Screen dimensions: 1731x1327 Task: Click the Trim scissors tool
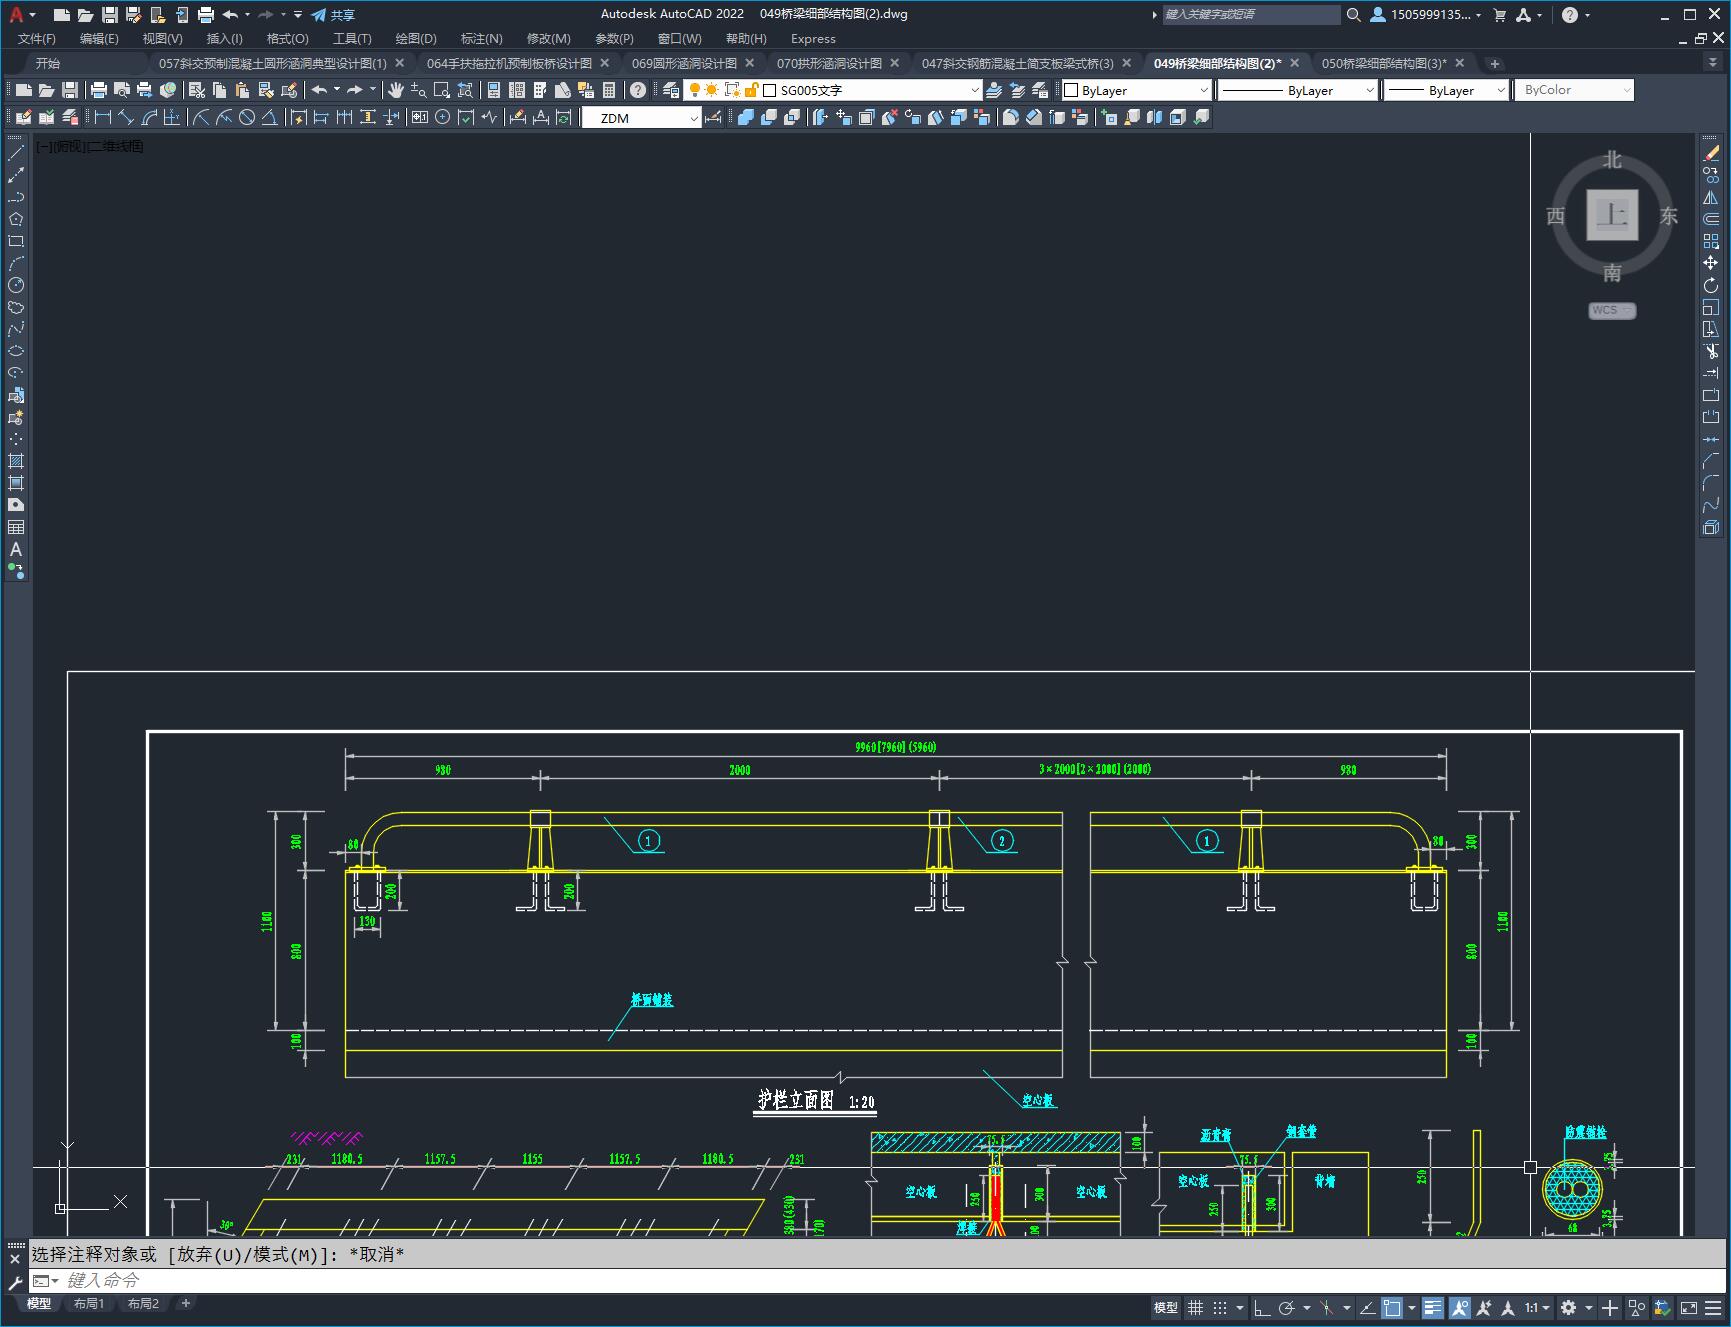click(1711, 351)
